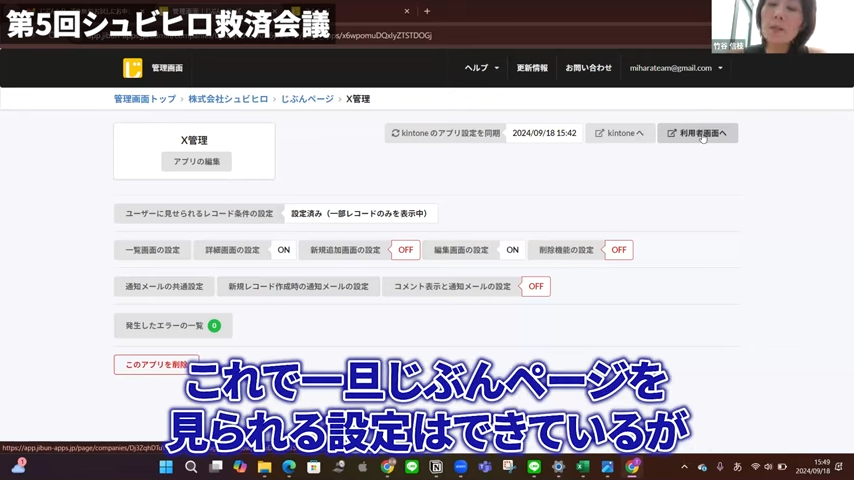Open 発生したエラーの一覧
Screen dimensions: 854x480
point(173,326)
